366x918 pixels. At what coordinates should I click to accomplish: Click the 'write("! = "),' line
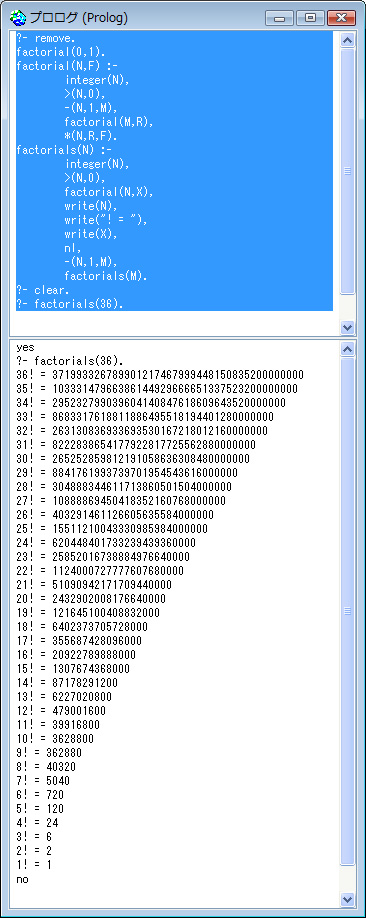point(105,220)
